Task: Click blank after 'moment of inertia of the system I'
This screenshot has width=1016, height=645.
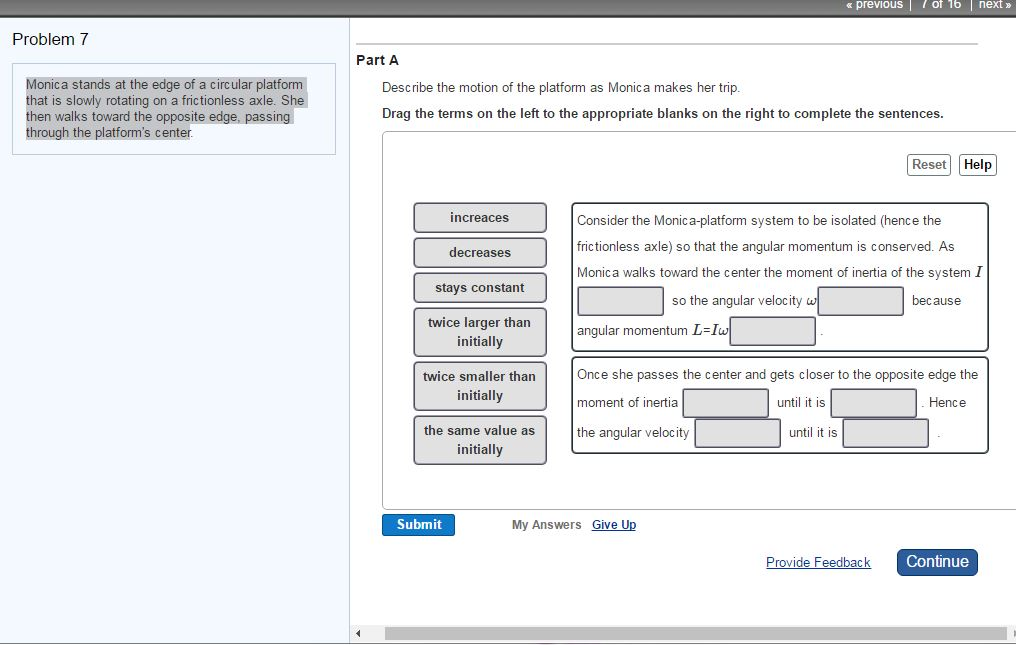Action: coord(620,301)
